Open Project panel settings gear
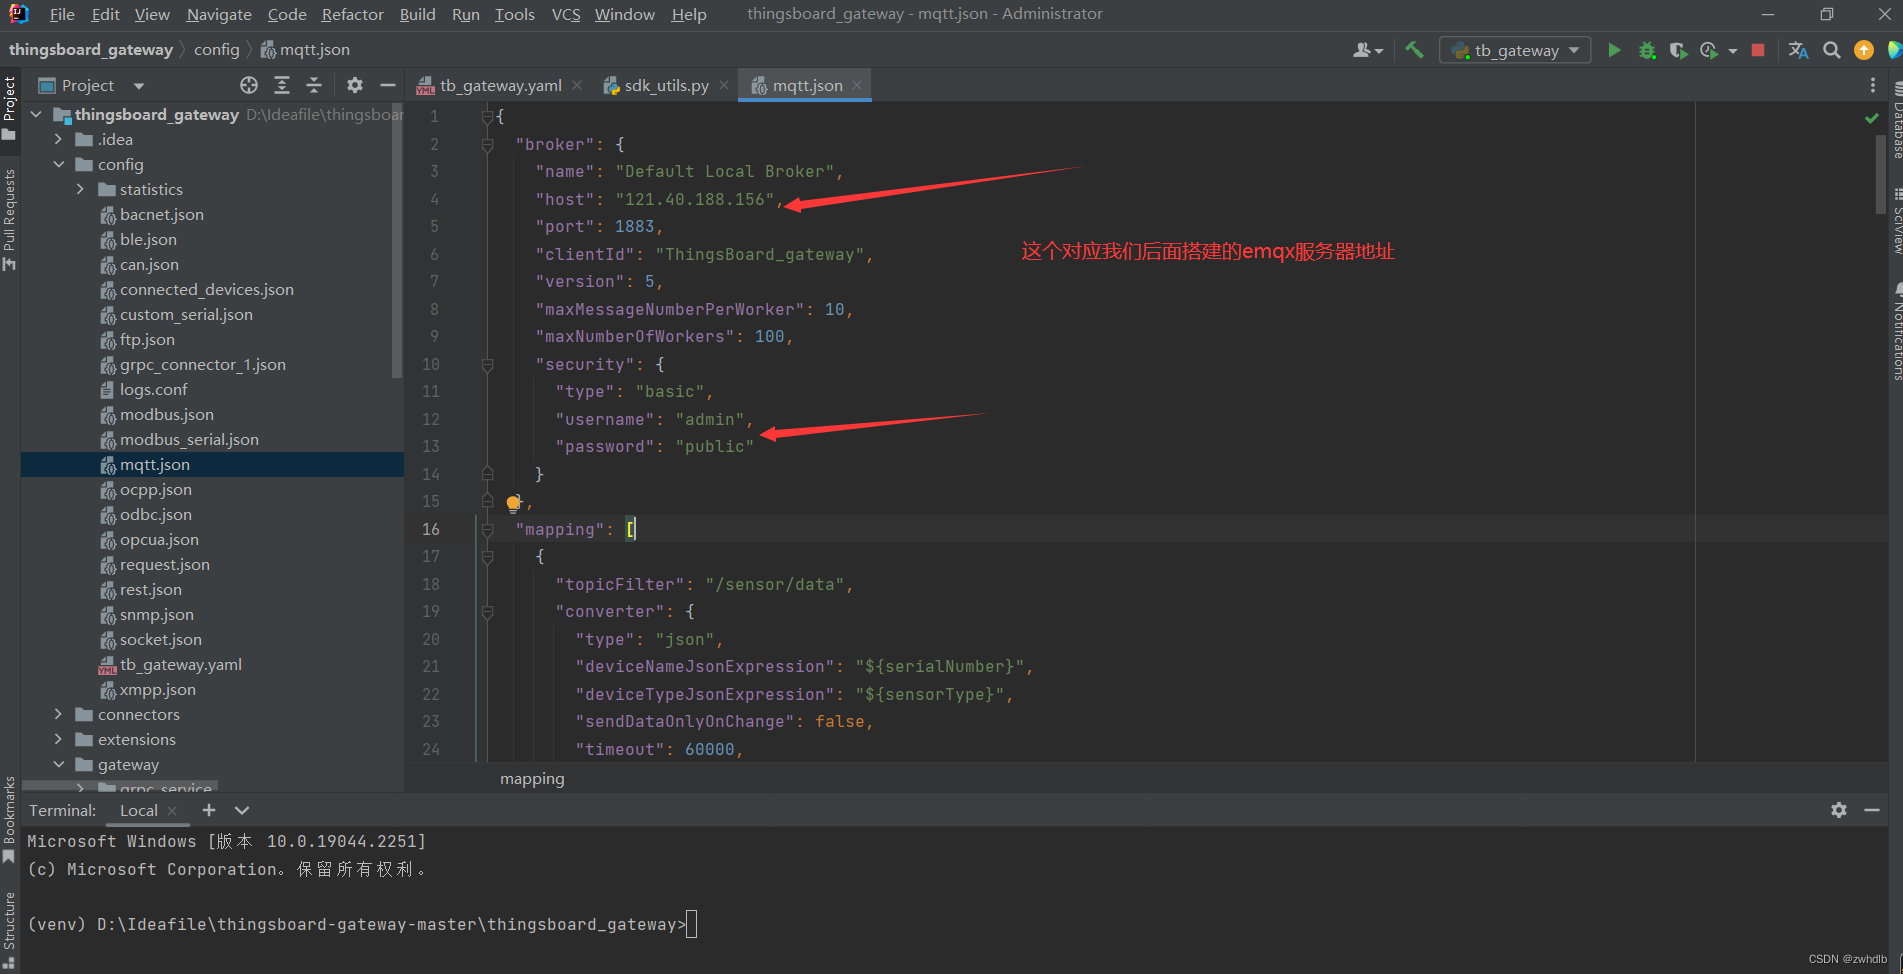The image size is (1903, 974). 355,85
